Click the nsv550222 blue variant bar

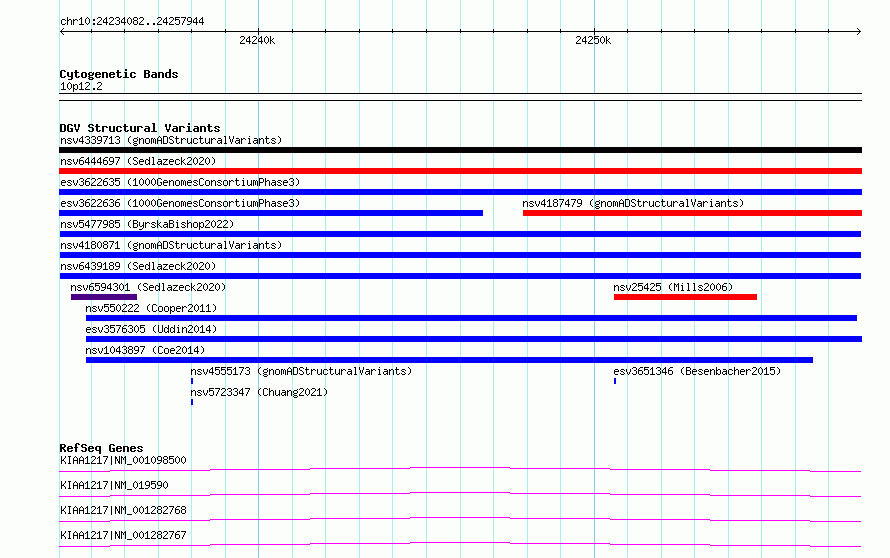coord(471,318)
